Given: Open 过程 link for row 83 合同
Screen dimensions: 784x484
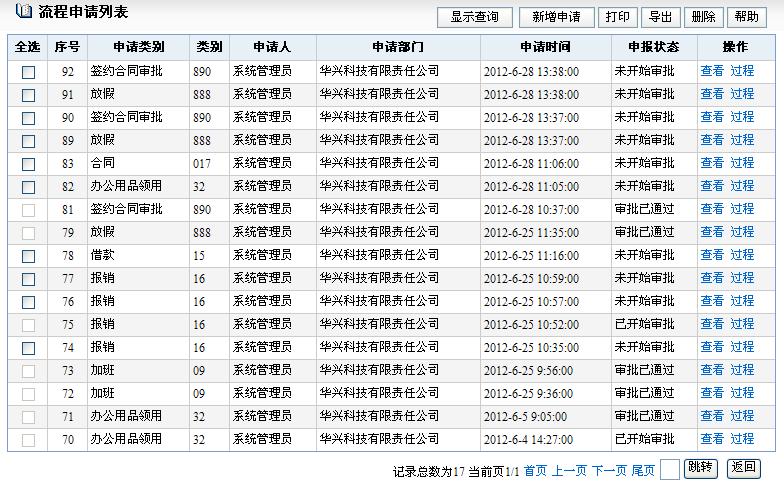Looking at the screenshot, I should [x=742, y=163].
